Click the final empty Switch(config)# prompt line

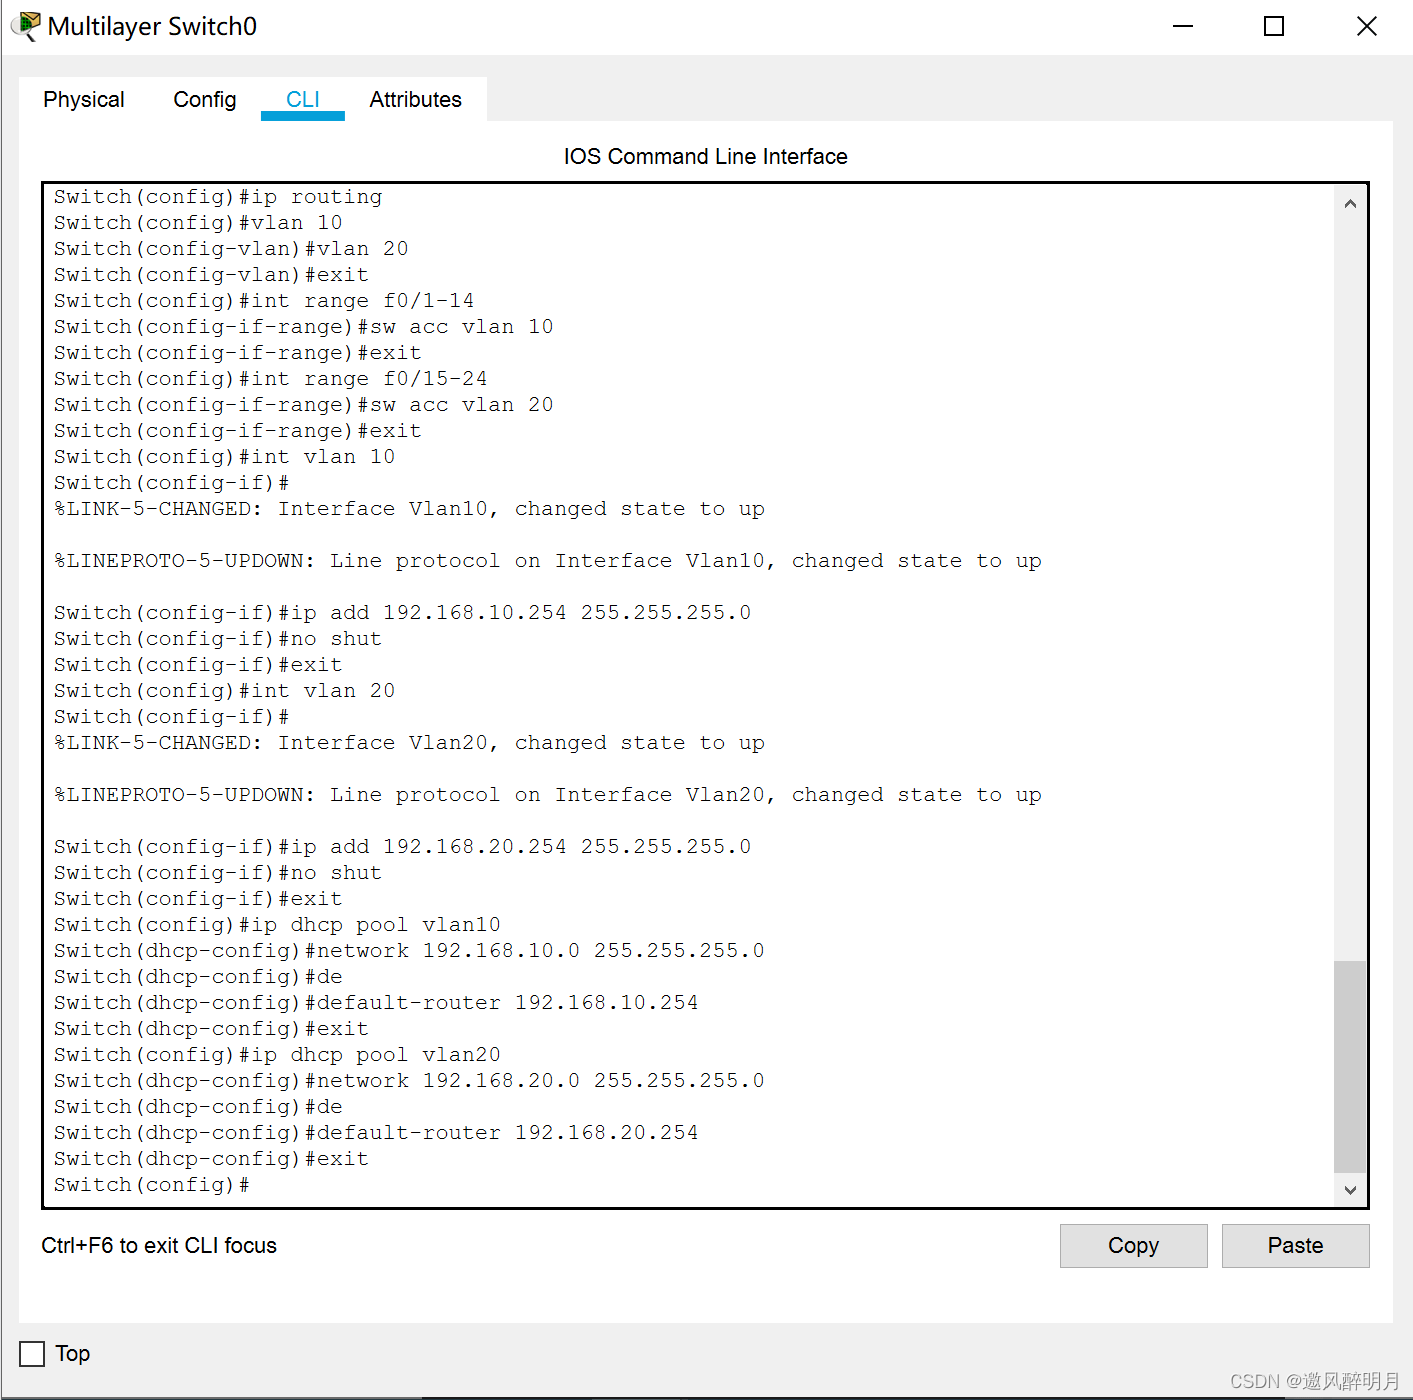point(152,1185)
